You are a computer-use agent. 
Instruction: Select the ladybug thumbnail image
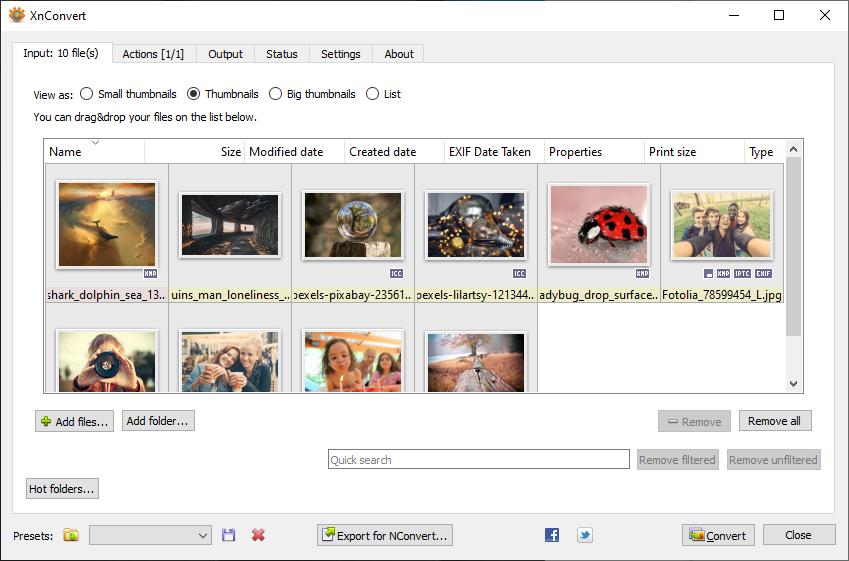click(x=598, y=225)
